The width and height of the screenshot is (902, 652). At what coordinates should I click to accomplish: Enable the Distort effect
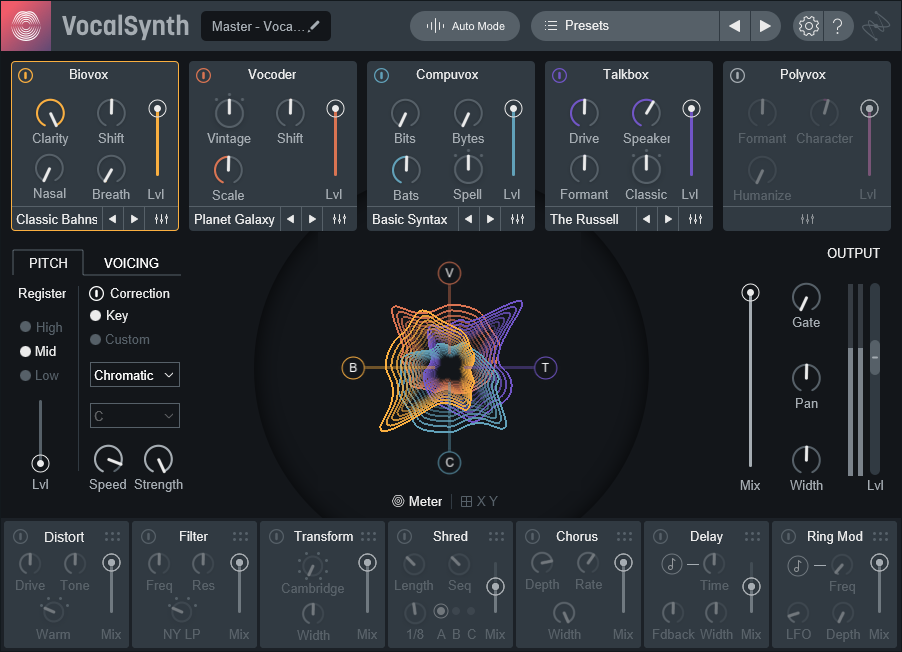click(21, 536)
